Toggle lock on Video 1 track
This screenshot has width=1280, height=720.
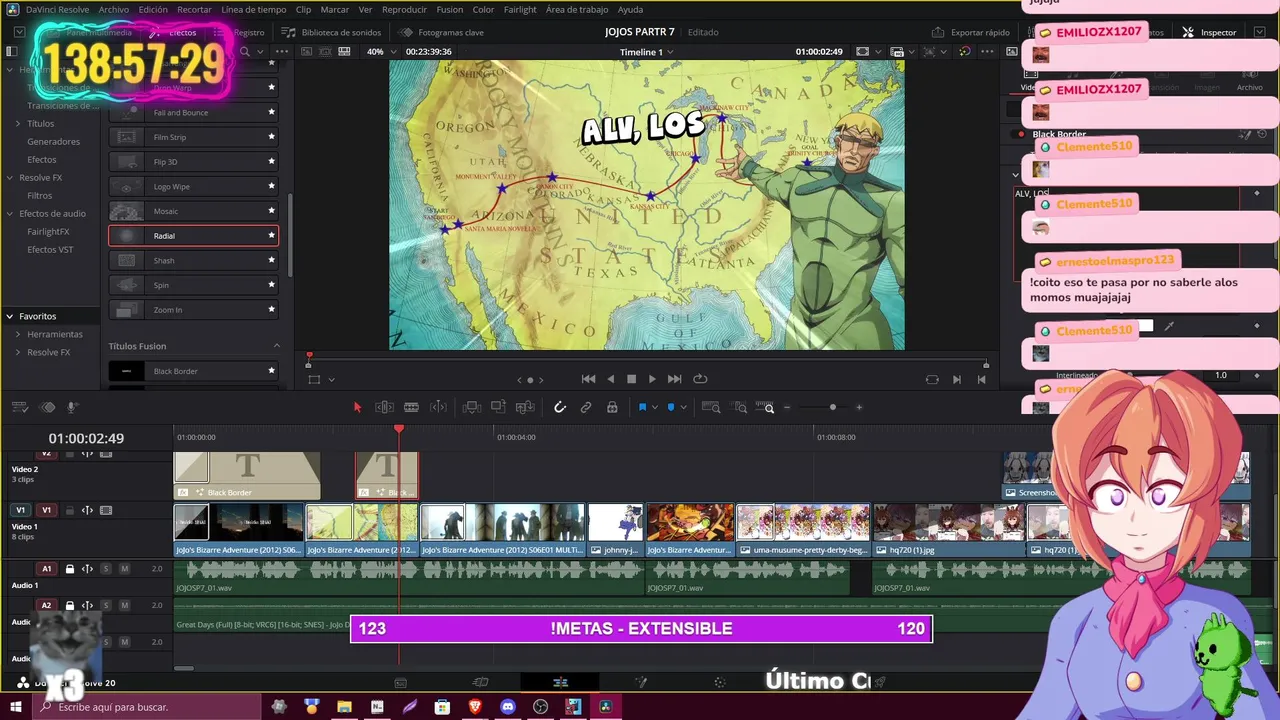70,510
